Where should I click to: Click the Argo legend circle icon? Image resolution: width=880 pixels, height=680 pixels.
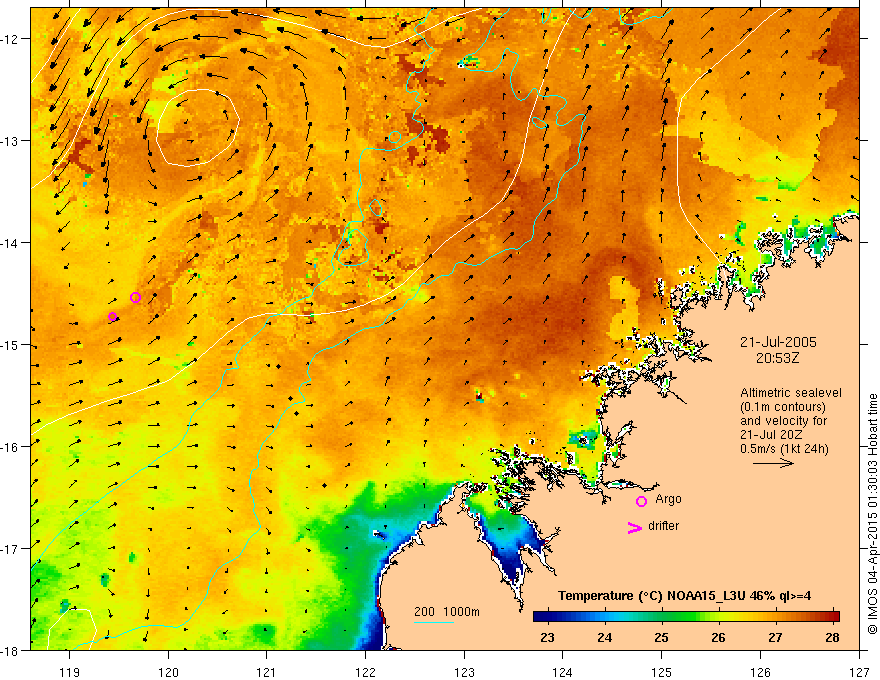[x=641, y=501]
